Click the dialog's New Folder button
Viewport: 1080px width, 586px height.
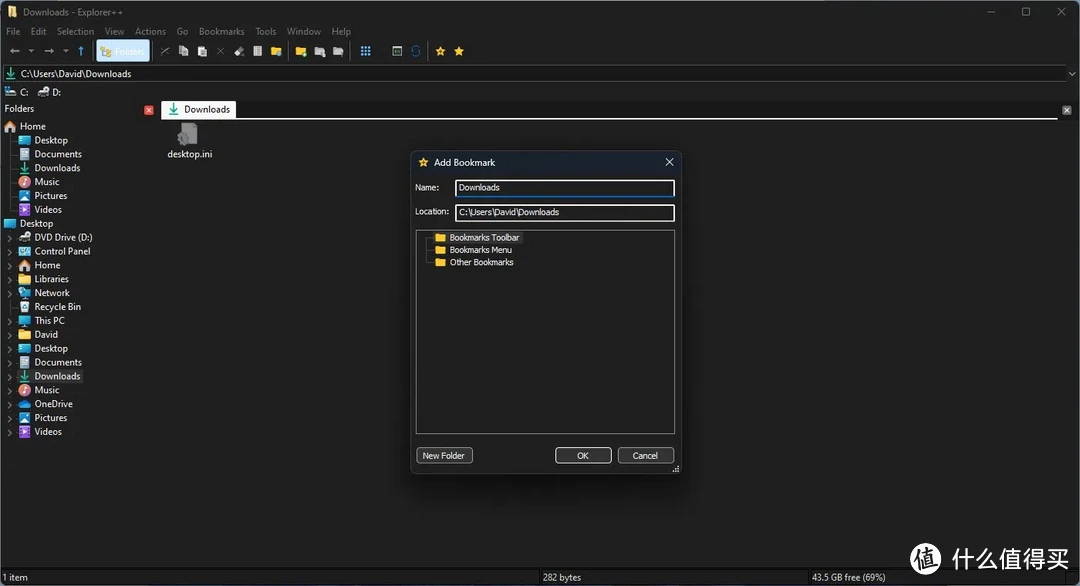(x=443, y=455)
